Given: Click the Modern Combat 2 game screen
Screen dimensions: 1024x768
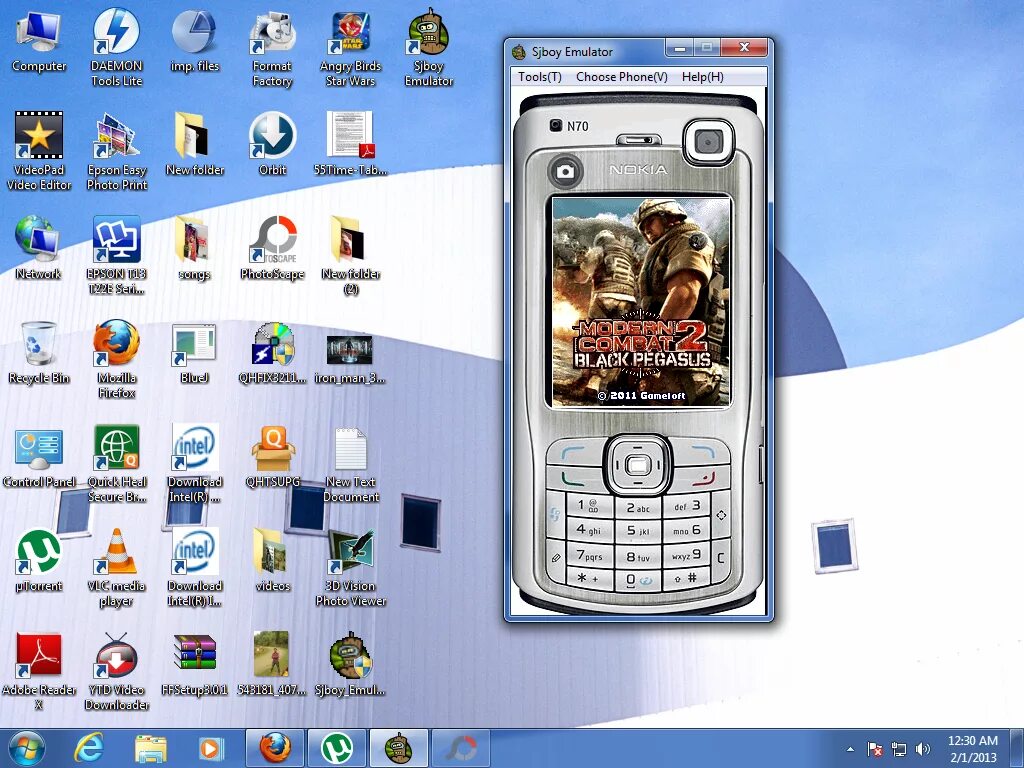Looking at the screenshot, I should tap(641, 302).
